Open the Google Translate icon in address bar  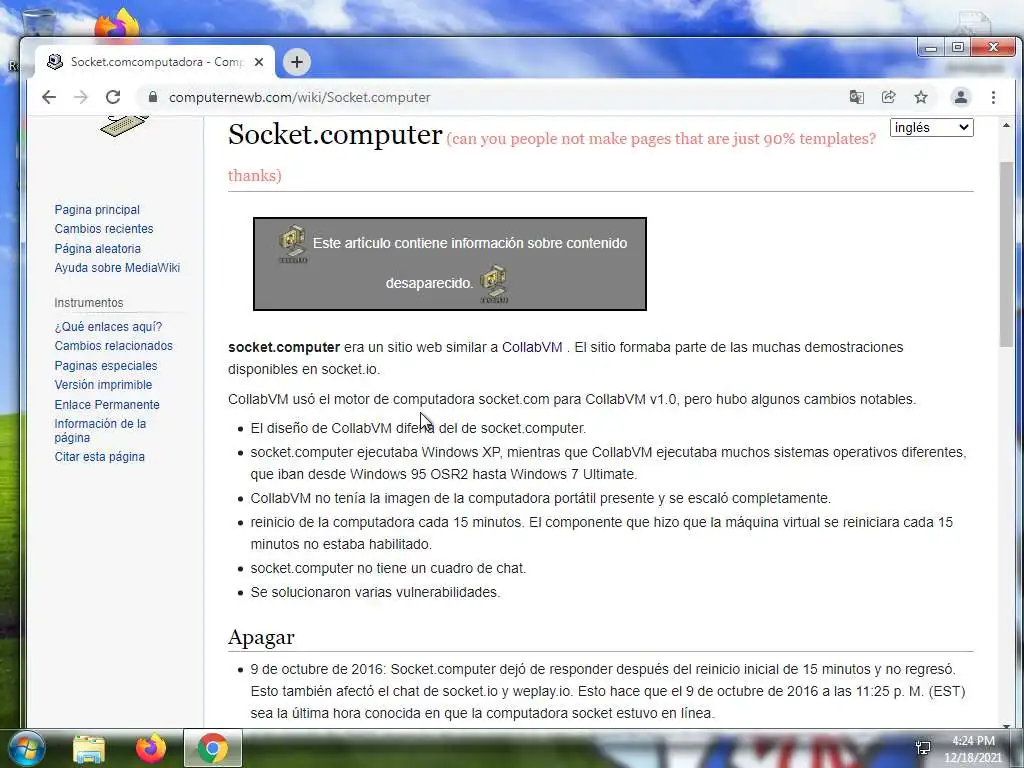[856, 97]
